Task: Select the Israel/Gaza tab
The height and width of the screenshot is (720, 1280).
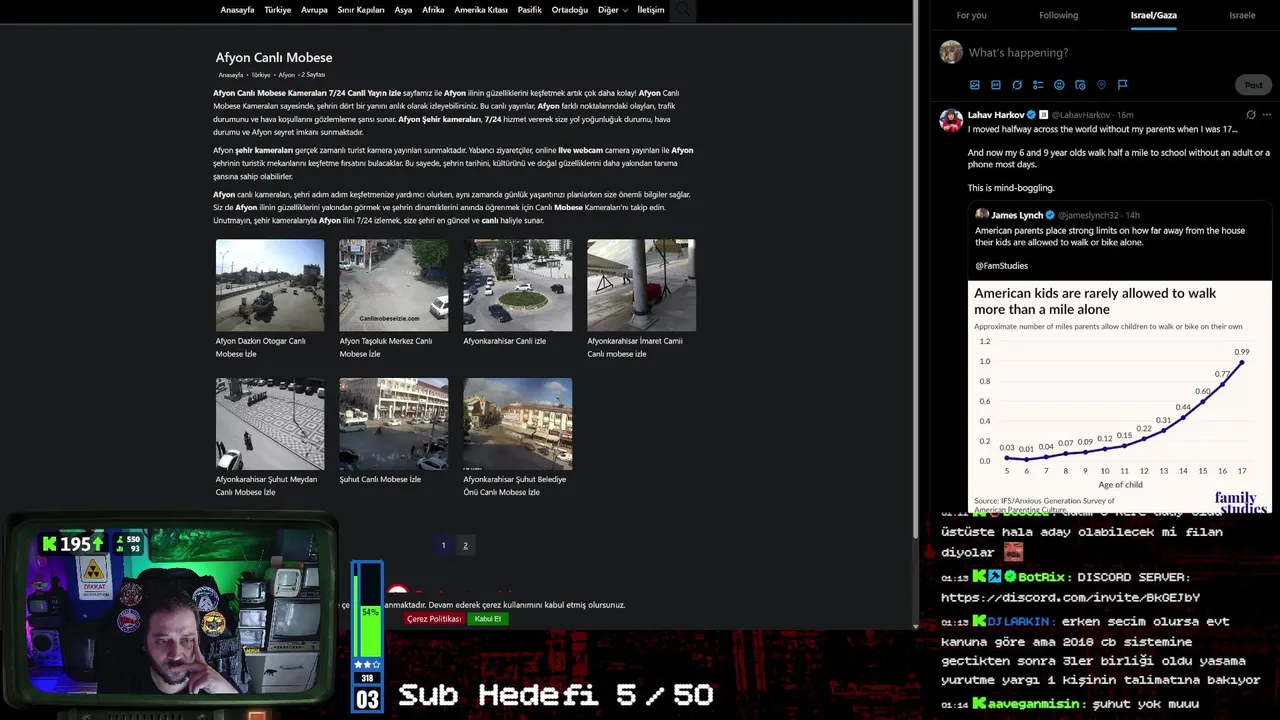Action: click(x=1153, y=15)
